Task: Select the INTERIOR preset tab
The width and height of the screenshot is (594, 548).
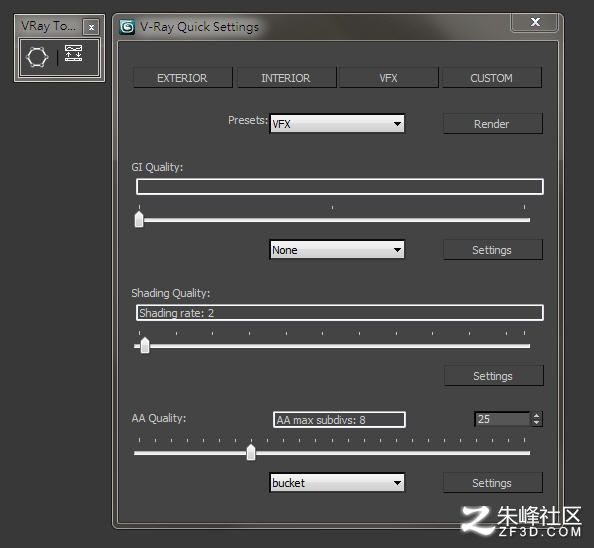Action: click(286, 78)
